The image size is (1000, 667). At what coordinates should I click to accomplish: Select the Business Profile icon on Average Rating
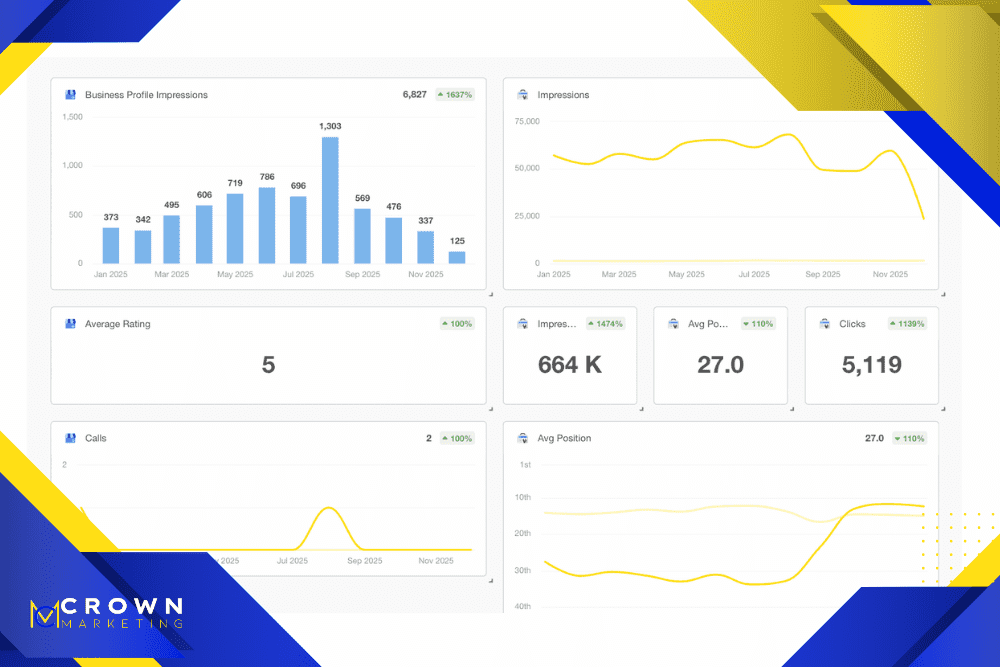point(69,323)
